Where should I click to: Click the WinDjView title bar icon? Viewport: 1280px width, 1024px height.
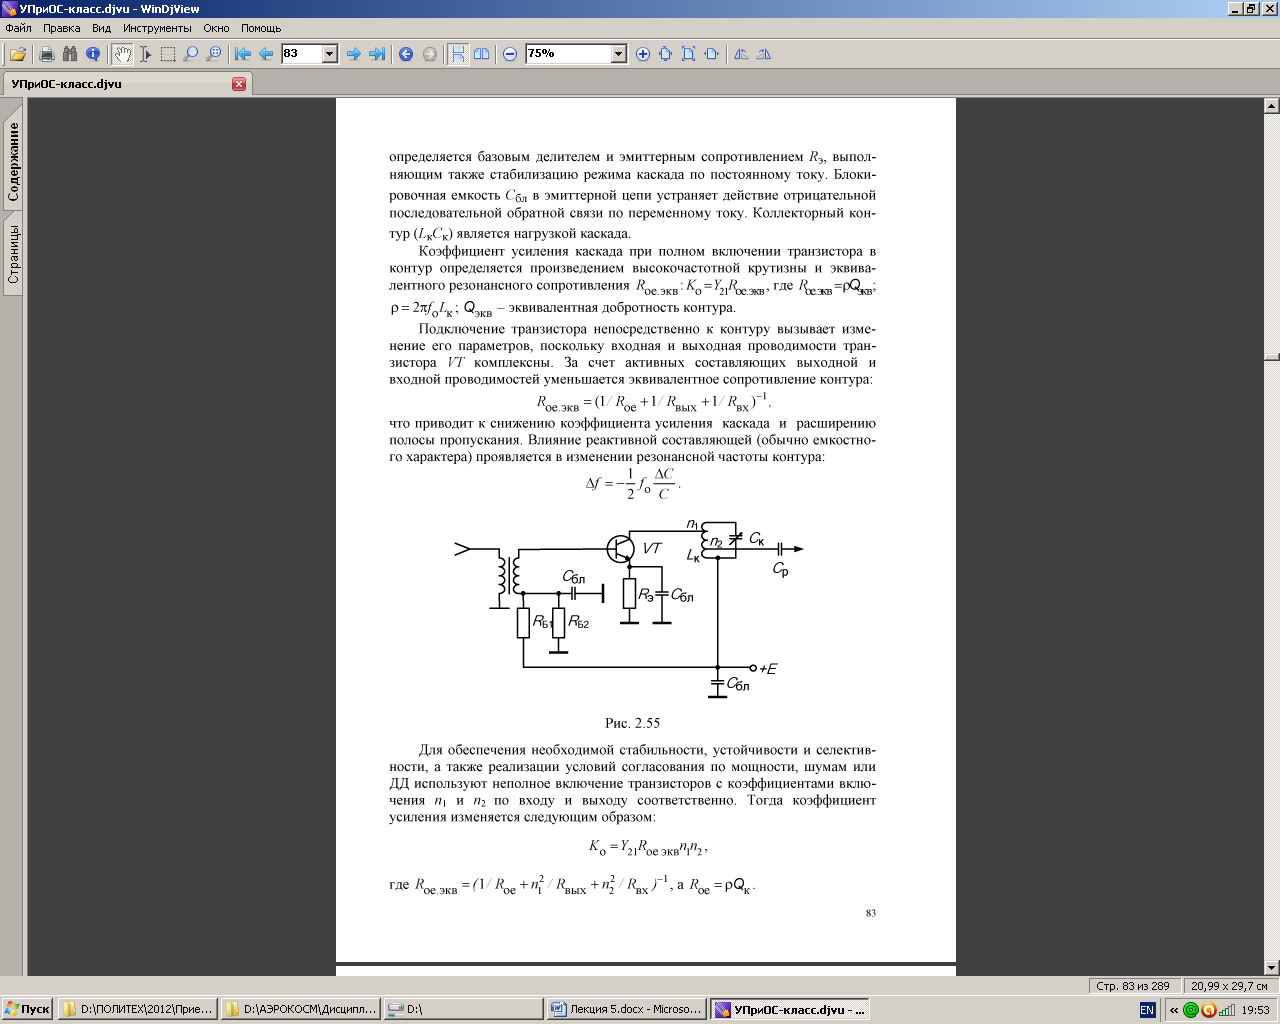click(10, 9)
